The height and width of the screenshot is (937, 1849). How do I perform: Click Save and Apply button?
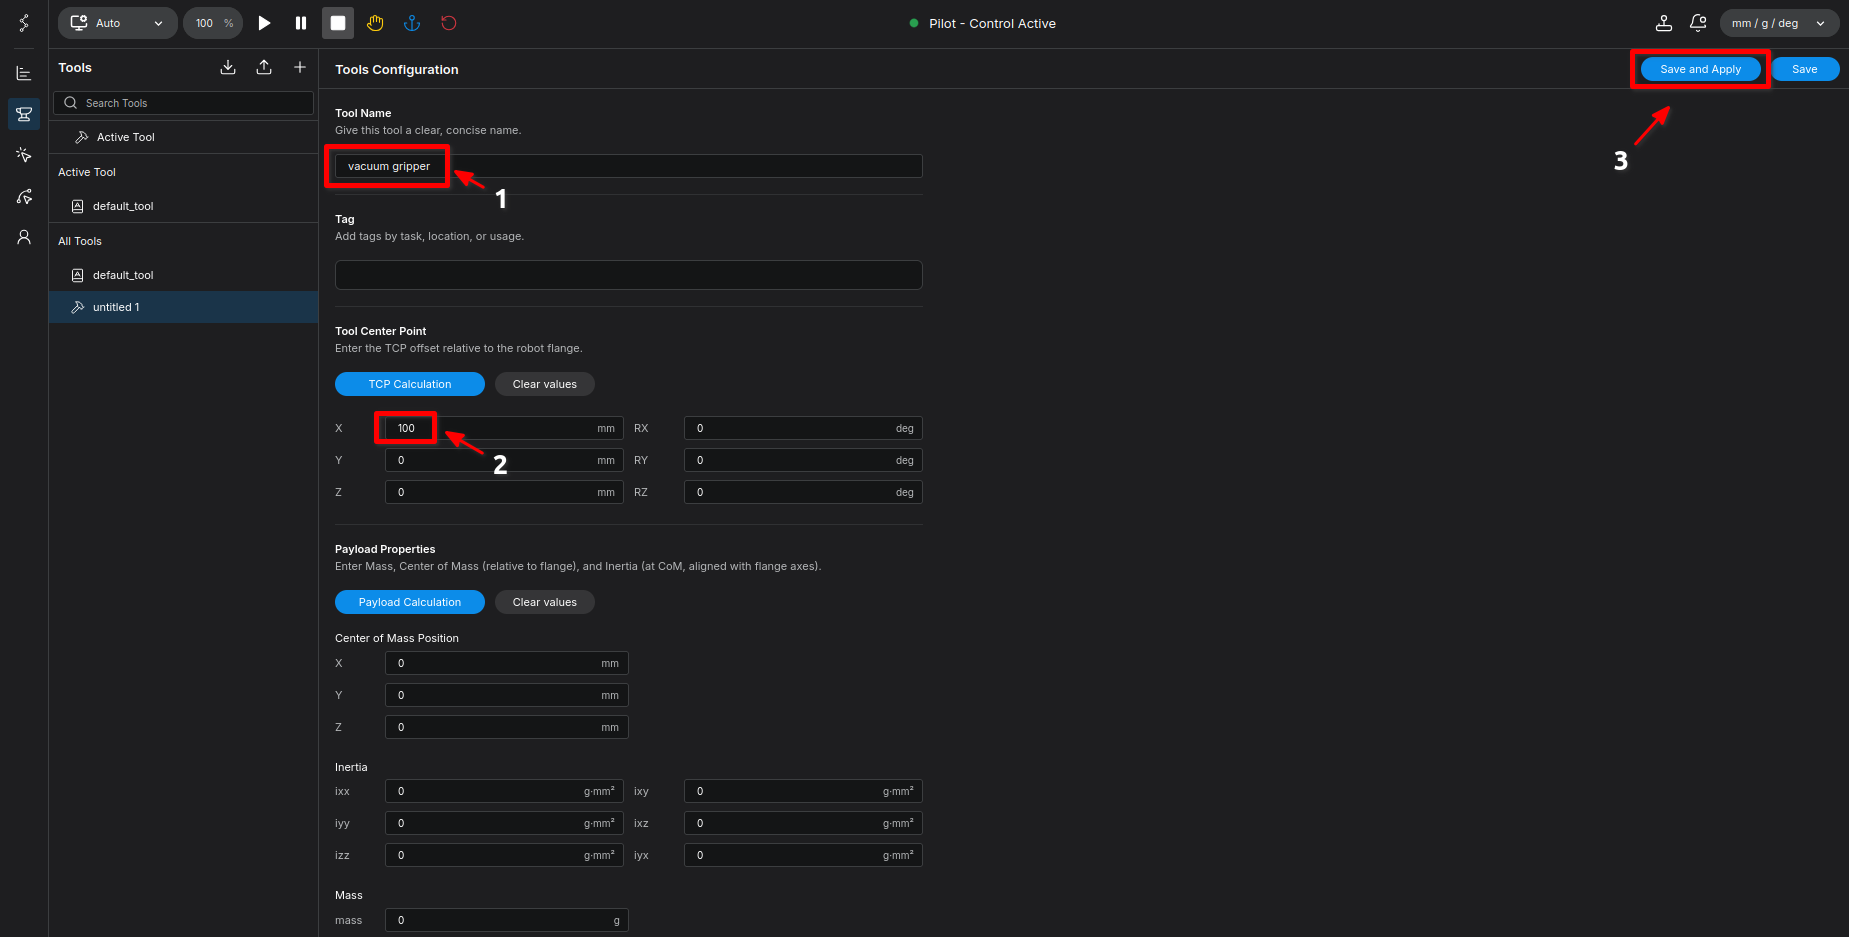pyautogui.click(x=1700, y=69)
